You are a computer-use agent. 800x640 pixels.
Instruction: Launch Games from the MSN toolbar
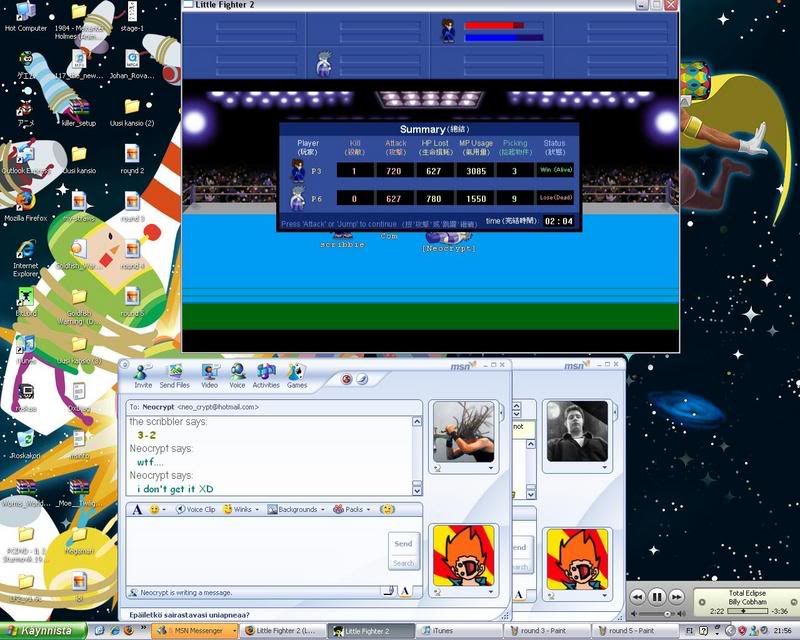tap(297, 374)
